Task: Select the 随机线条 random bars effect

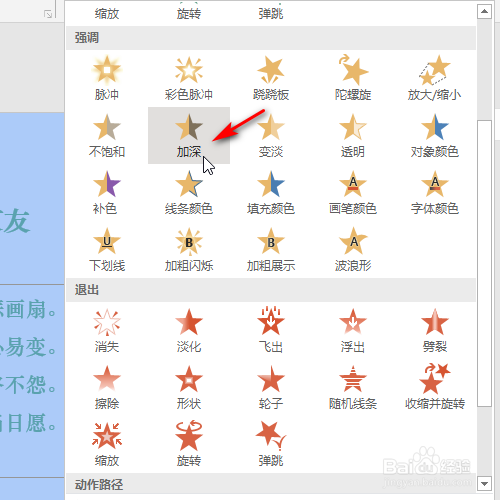Action: coord(353,388)
